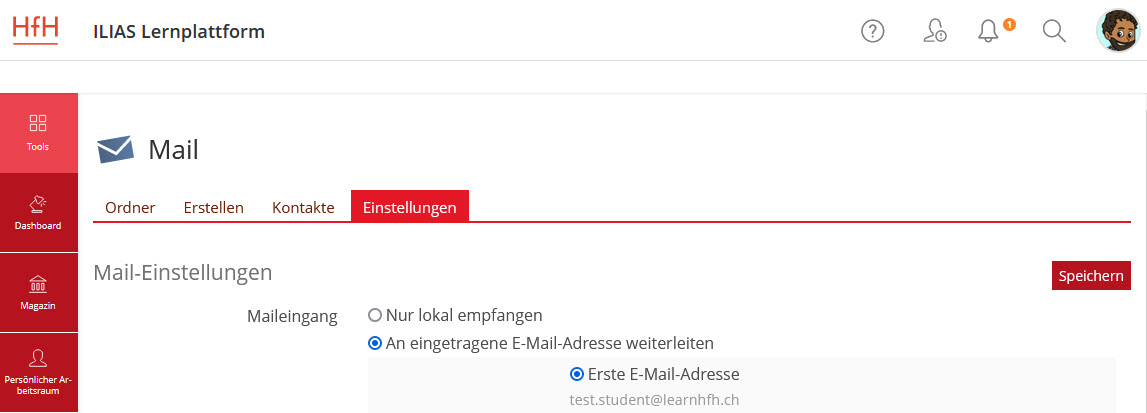The width and height of the screenshot is (1147, 413).
Task: Select the Einstellungen tab
Action: (409, 208)
